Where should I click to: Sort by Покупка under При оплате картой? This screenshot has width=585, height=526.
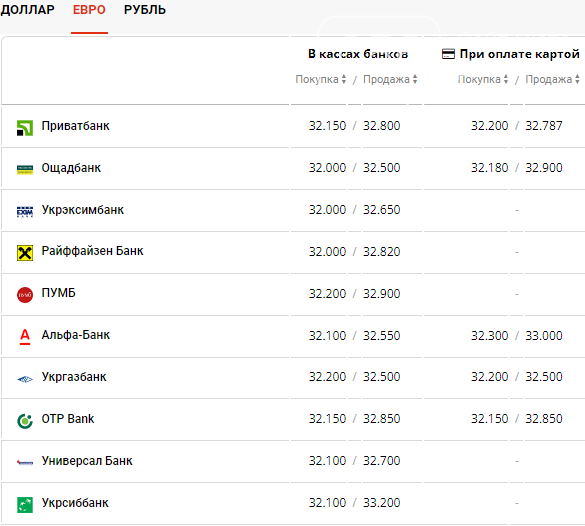(x=483, y=79)
